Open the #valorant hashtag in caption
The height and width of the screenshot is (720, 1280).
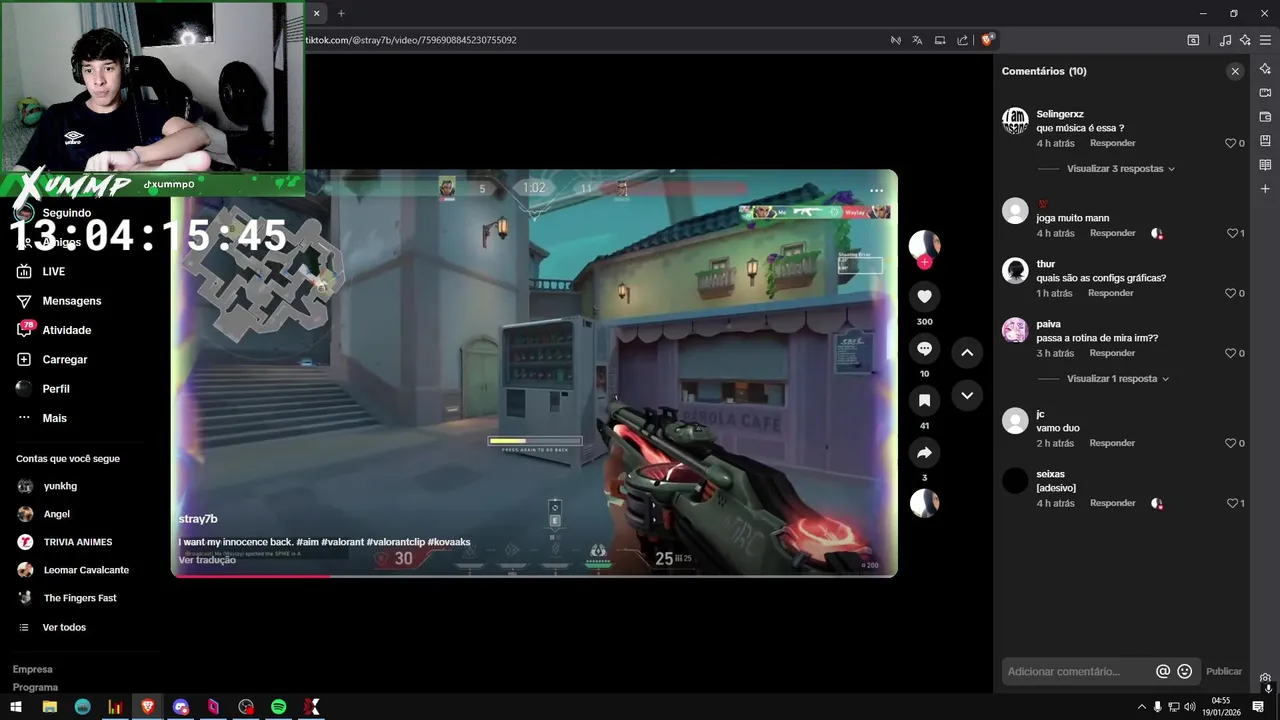pos(344,542)
